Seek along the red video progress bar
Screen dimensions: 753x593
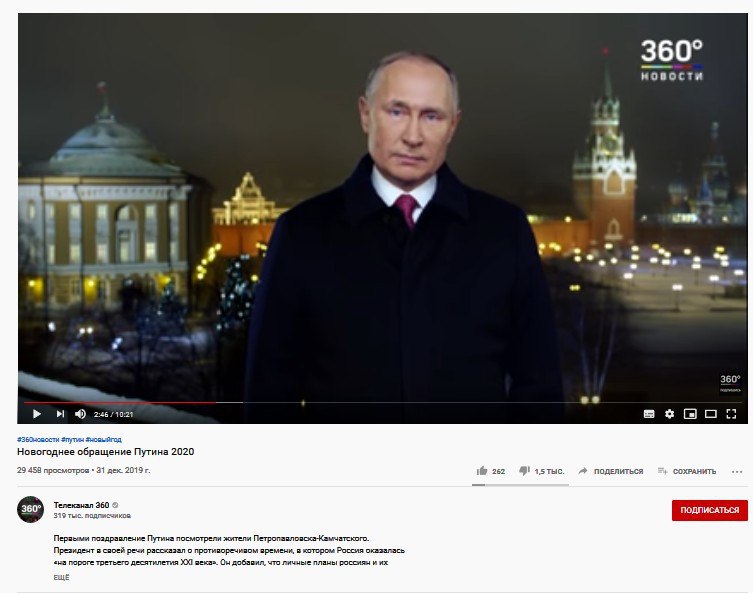[119, 403]
